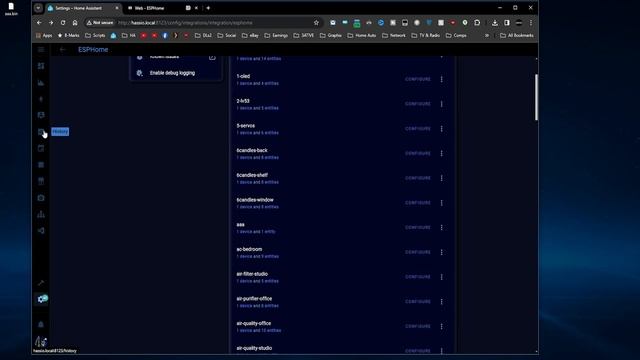This screenshot has width=640, height=360.
Task: Open the Apps bookmark shortcut
Action: 44,36
